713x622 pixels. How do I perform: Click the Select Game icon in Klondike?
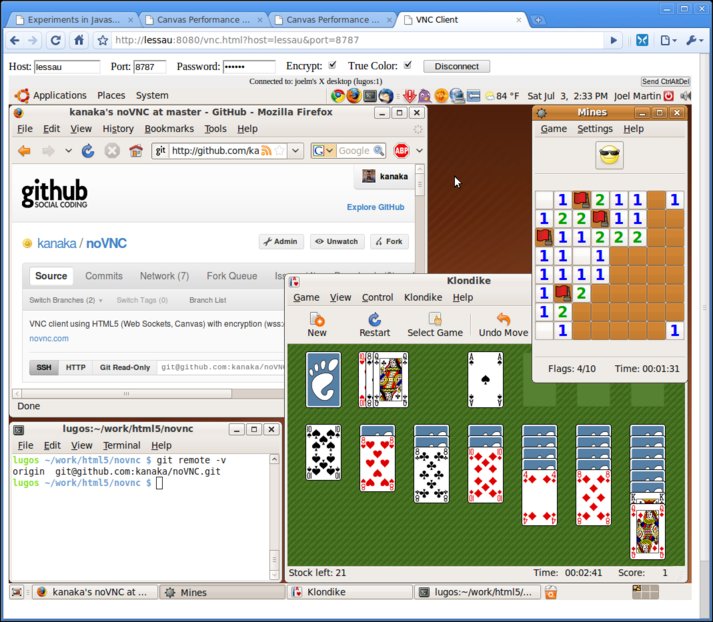click(x=435, y=325)
